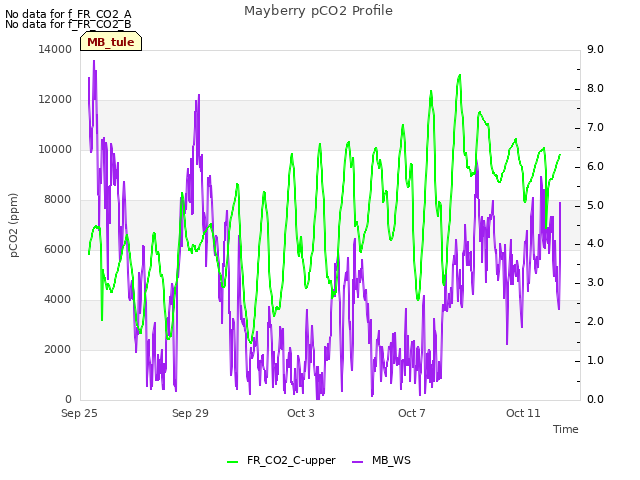Click the MB_WS legend label
Screen dimensions: 640x480
pyautogui.click(x=391, y=460)
